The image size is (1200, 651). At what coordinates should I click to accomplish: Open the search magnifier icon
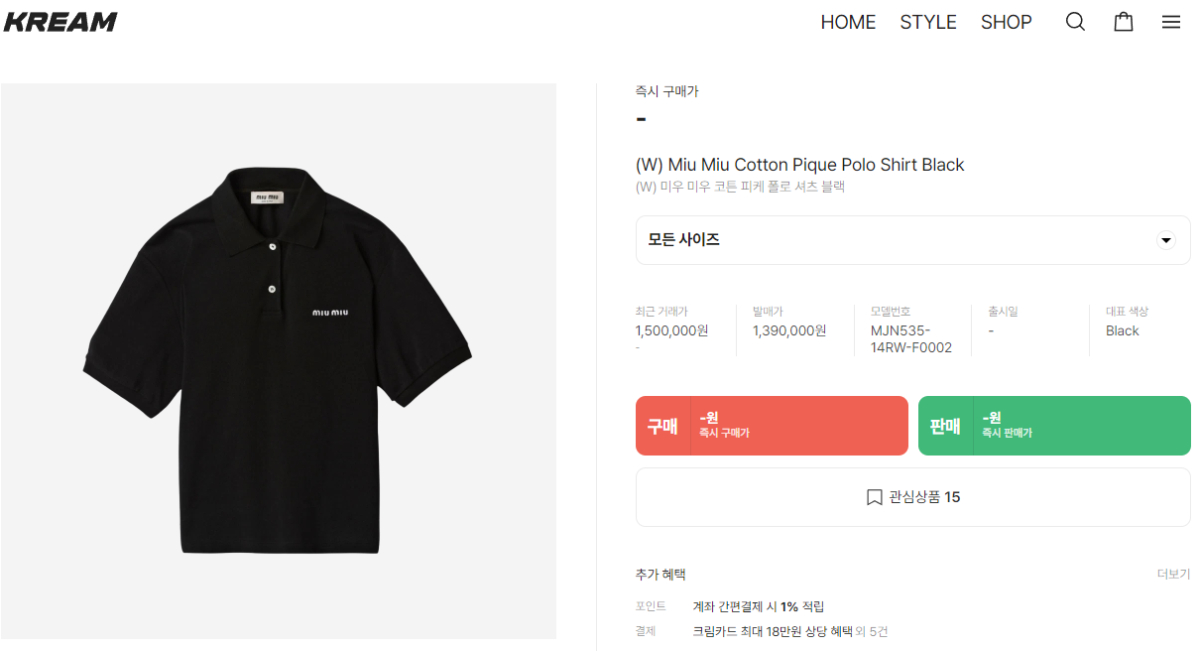coord(1075,22)
